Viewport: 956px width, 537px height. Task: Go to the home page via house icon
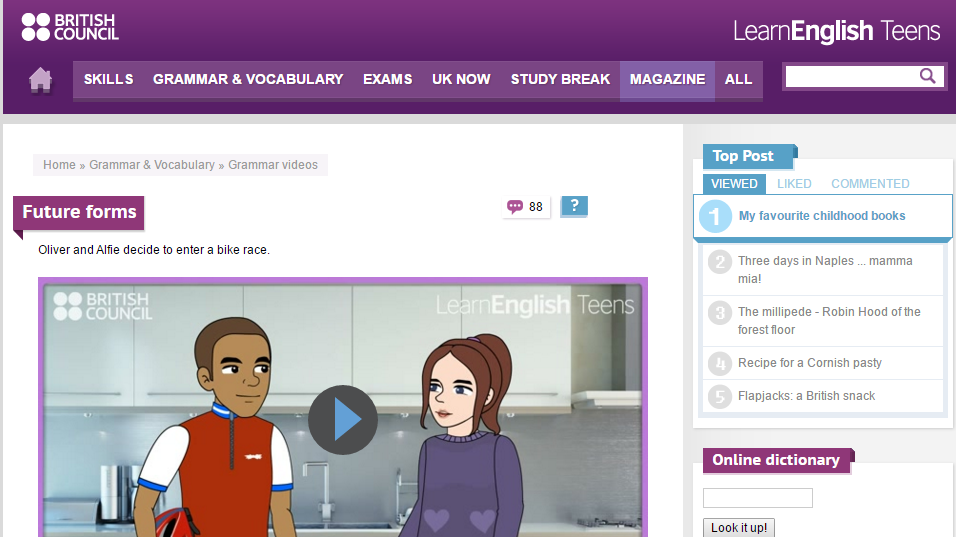coord(40,80)
